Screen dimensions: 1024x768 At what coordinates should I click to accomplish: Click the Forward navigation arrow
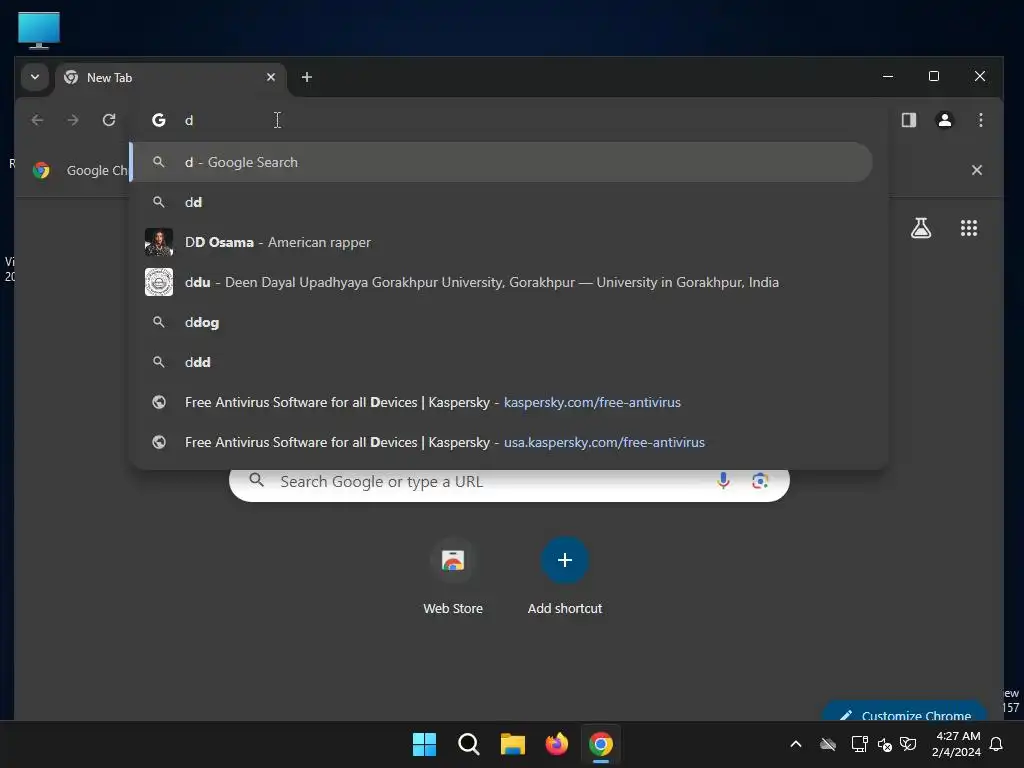click(x=73, y=120)
